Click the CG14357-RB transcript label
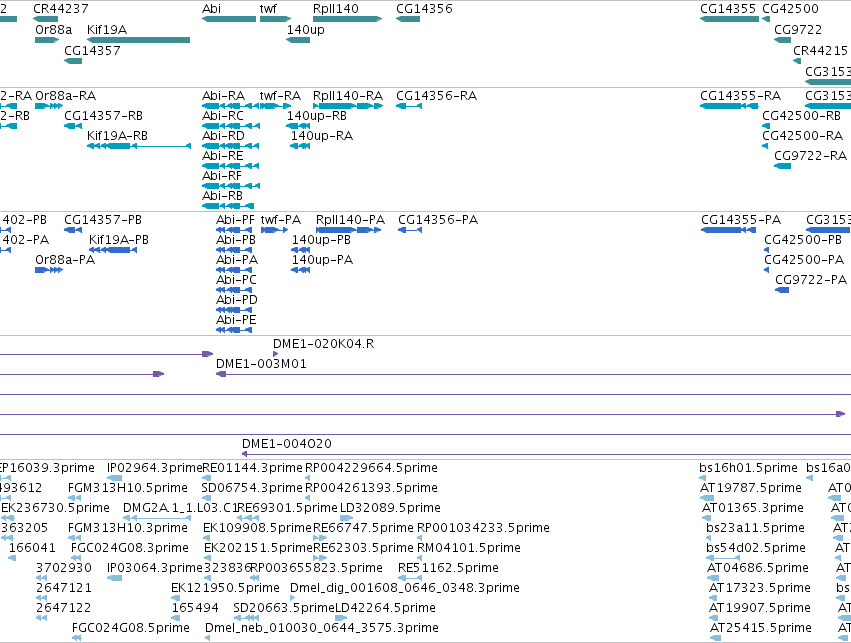Image resolution: width=851 pixels, height=643 pixels. point(104,116)
